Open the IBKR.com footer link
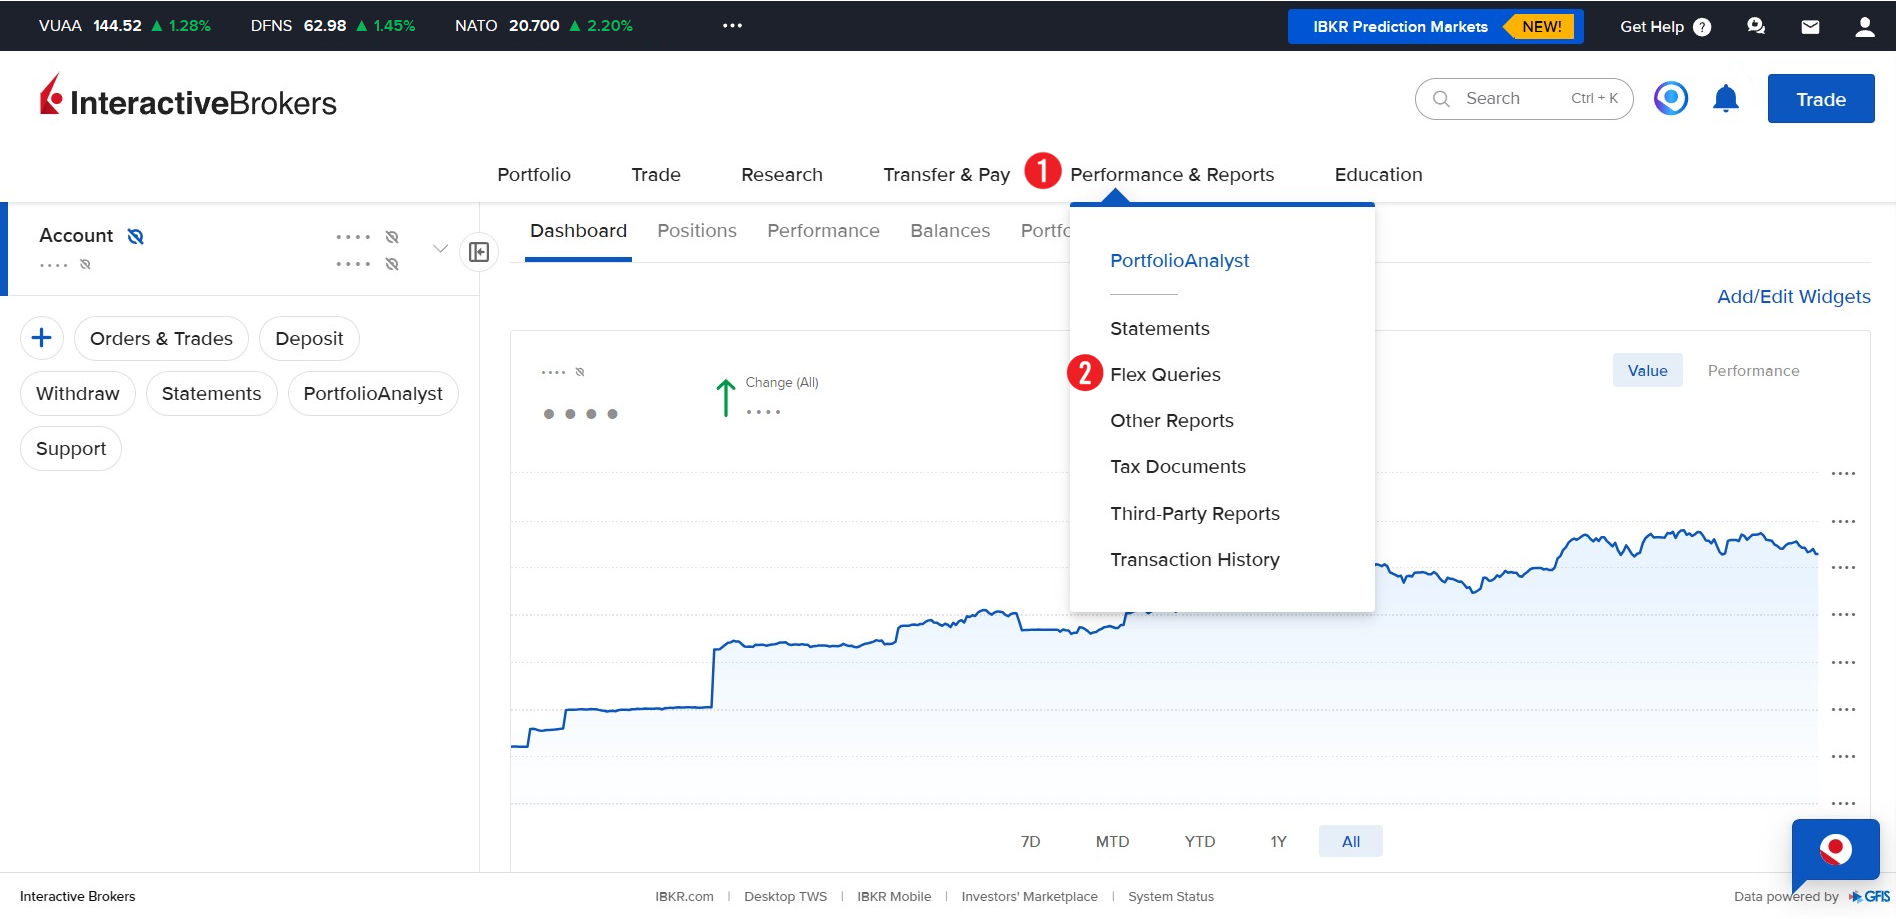The width and height of the screenshot is (1896, 919). [x=684, y=897]
